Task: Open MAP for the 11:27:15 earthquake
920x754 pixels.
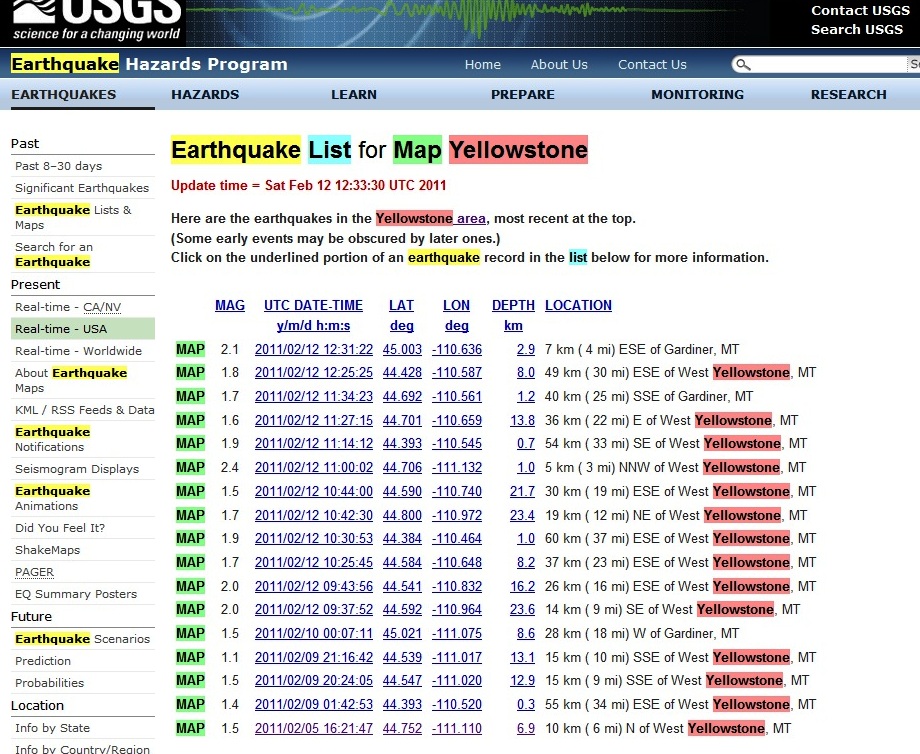Action: [191, 421]
